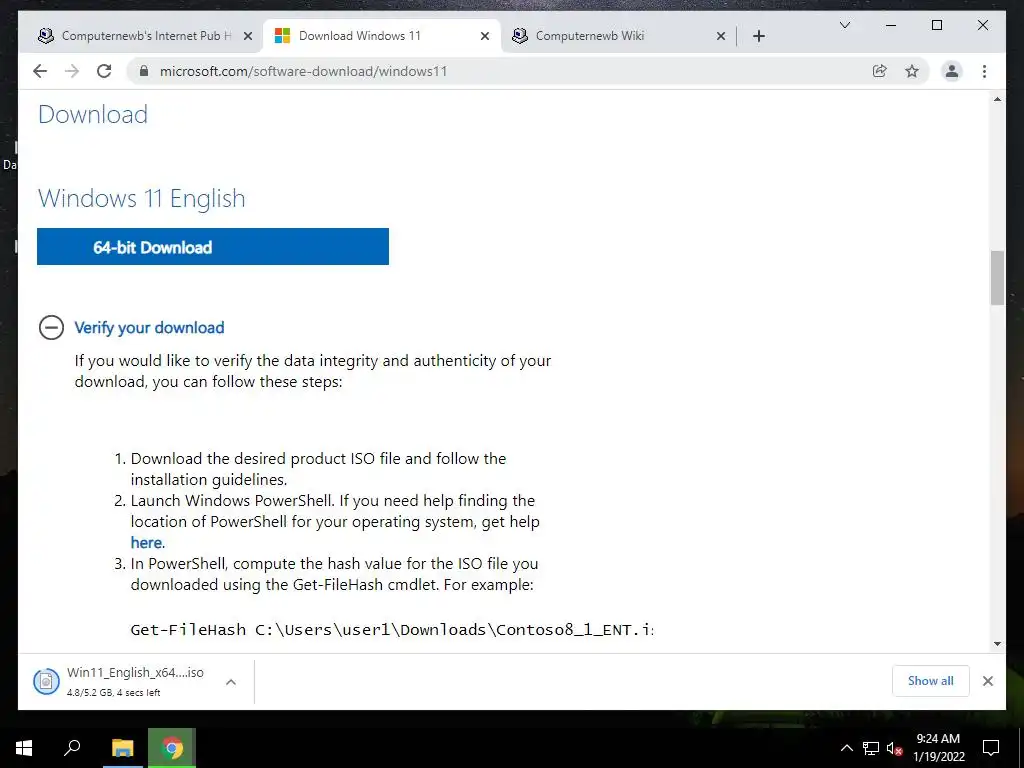Expand the download item options chevron
1024x768 pixels.
pyautogui.click(x=231, y=682)
